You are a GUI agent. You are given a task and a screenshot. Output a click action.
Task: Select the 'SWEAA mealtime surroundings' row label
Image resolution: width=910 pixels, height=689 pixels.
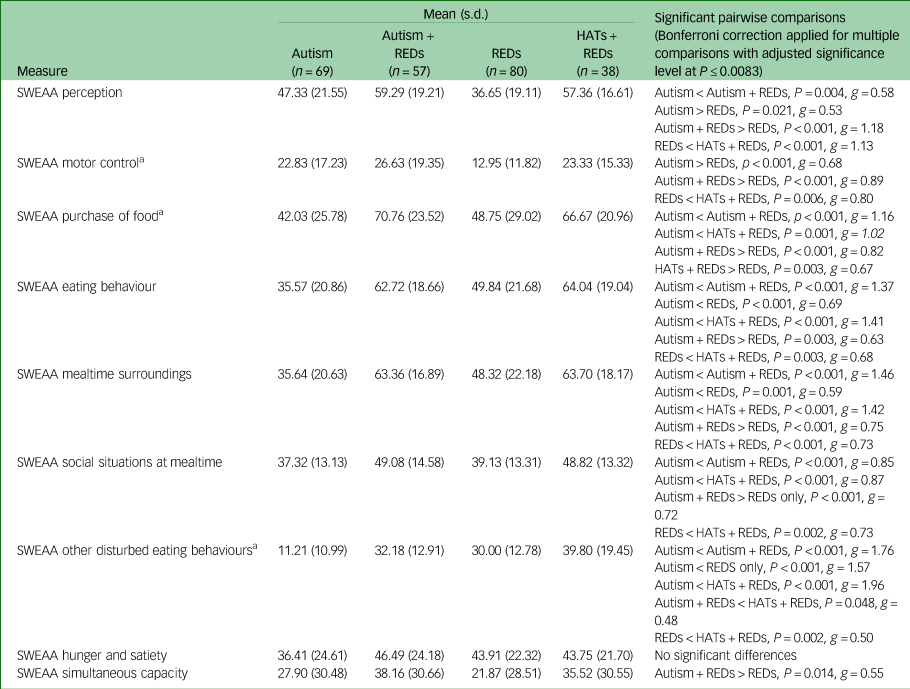pyautogui.click(x=97, y=375)
